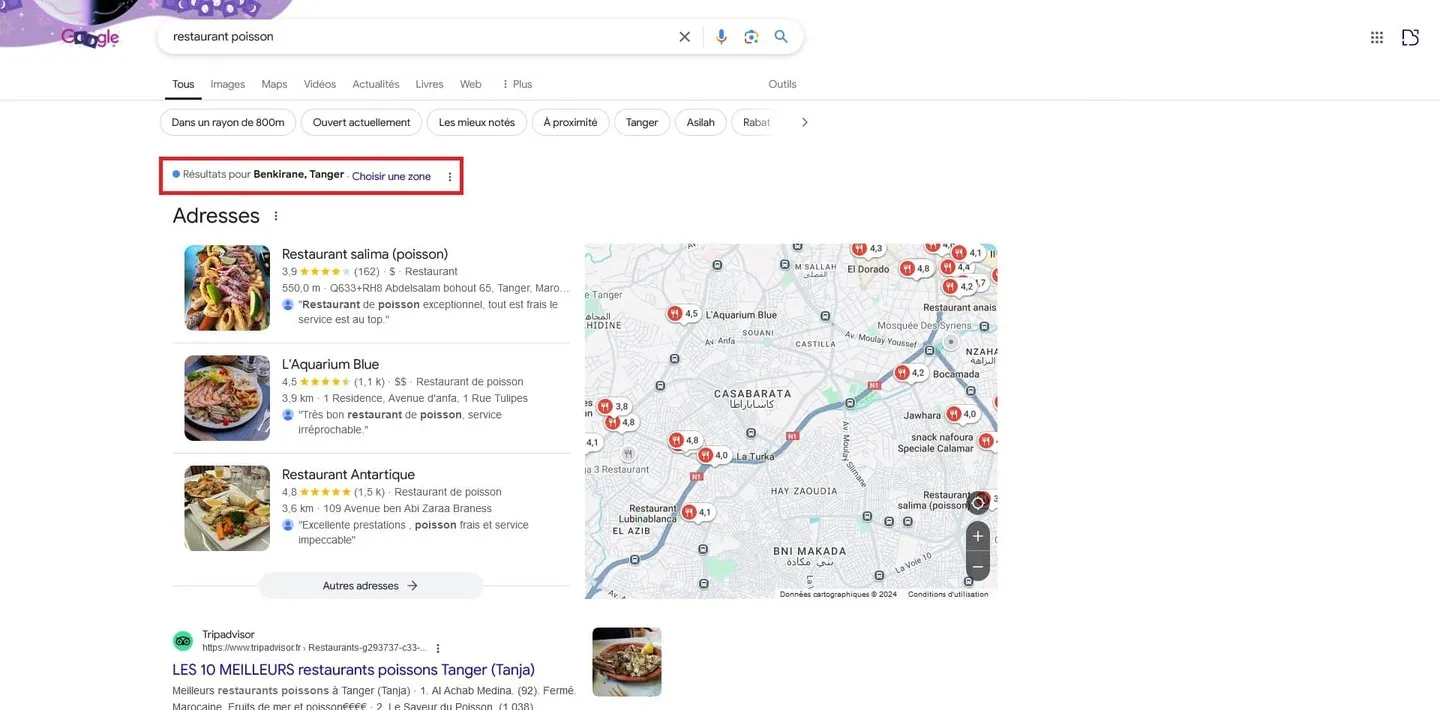The height and width of the screenshot is (710, 1440).
Task: Switch to the Actualités tab
Action: (376, 84)
